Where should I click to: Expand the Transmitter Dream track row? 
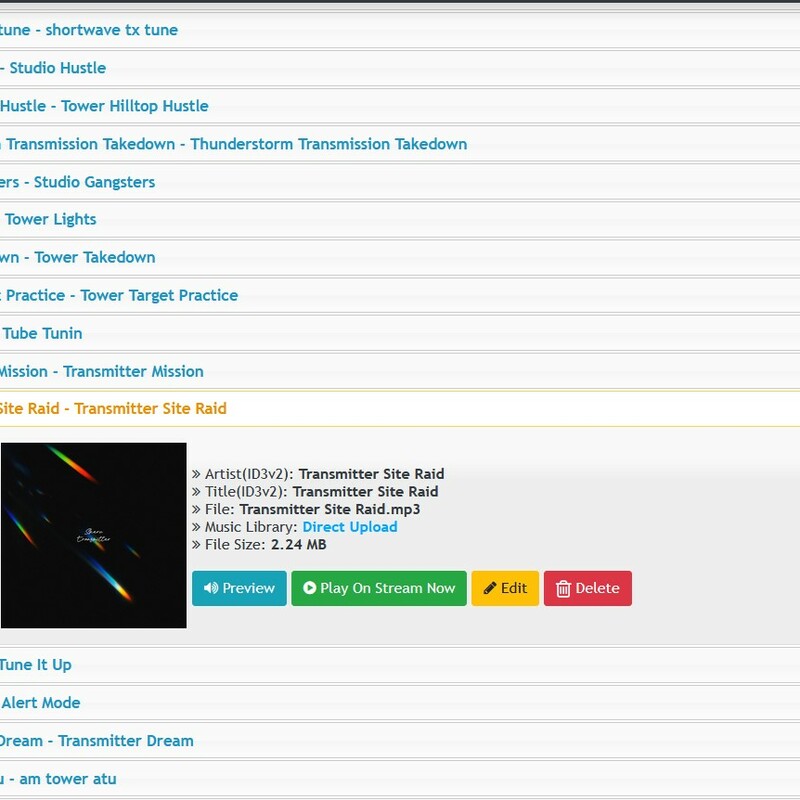[x=400, y=741]
